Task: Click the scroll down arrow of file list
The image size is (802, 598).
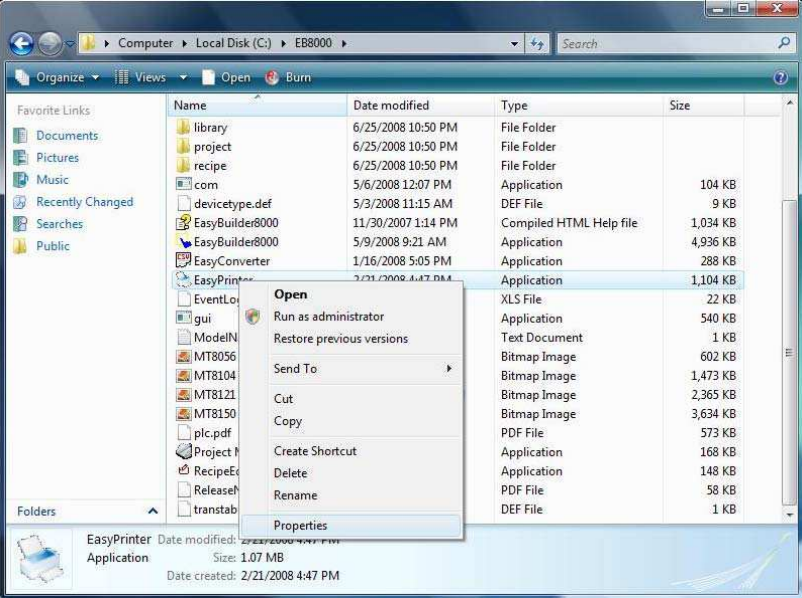Action: [789, 514]
